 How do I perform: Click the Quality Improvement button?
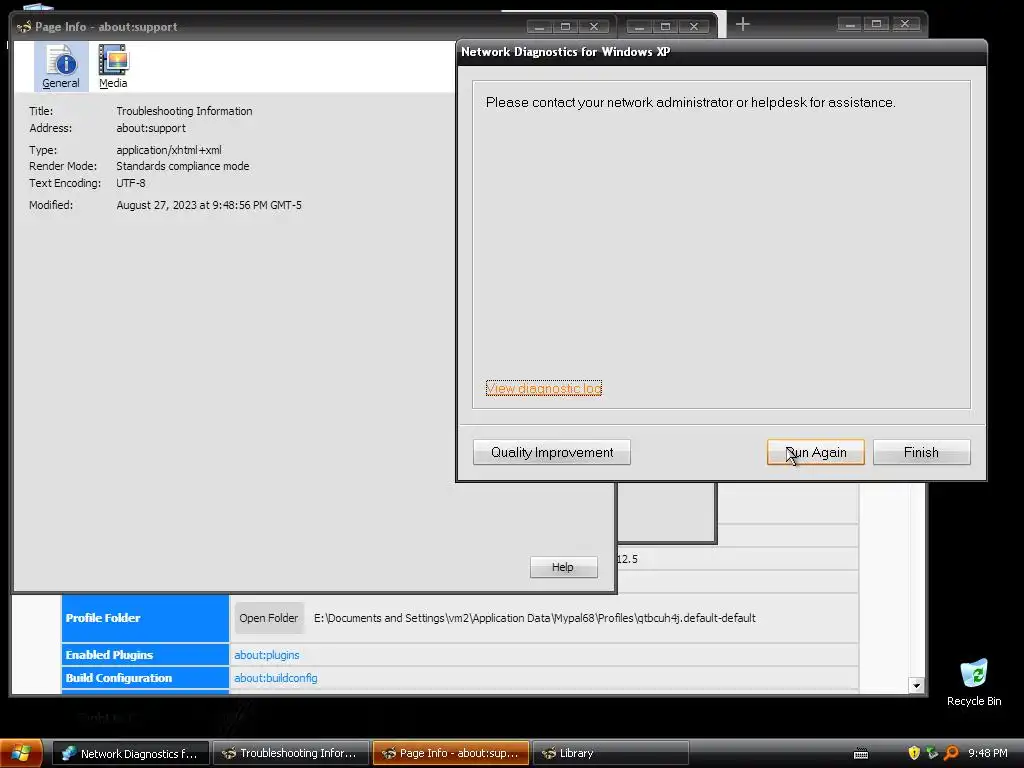tap(552, 453)
